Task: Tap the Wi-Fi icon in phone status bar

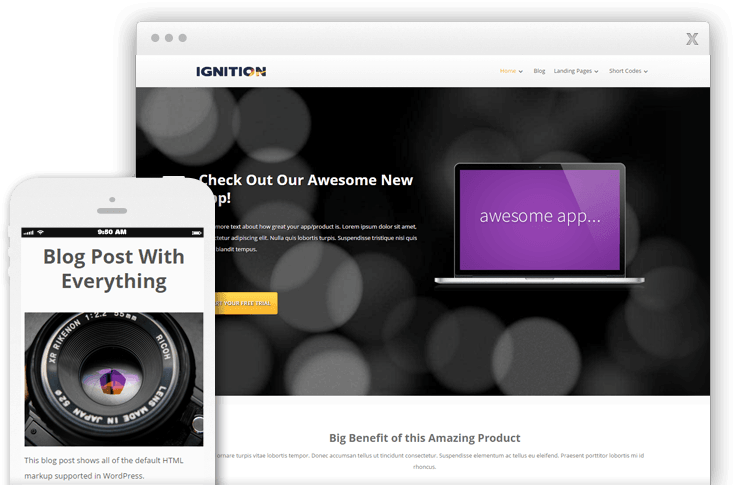Action: pyautogui.click(x=40, y=232)
